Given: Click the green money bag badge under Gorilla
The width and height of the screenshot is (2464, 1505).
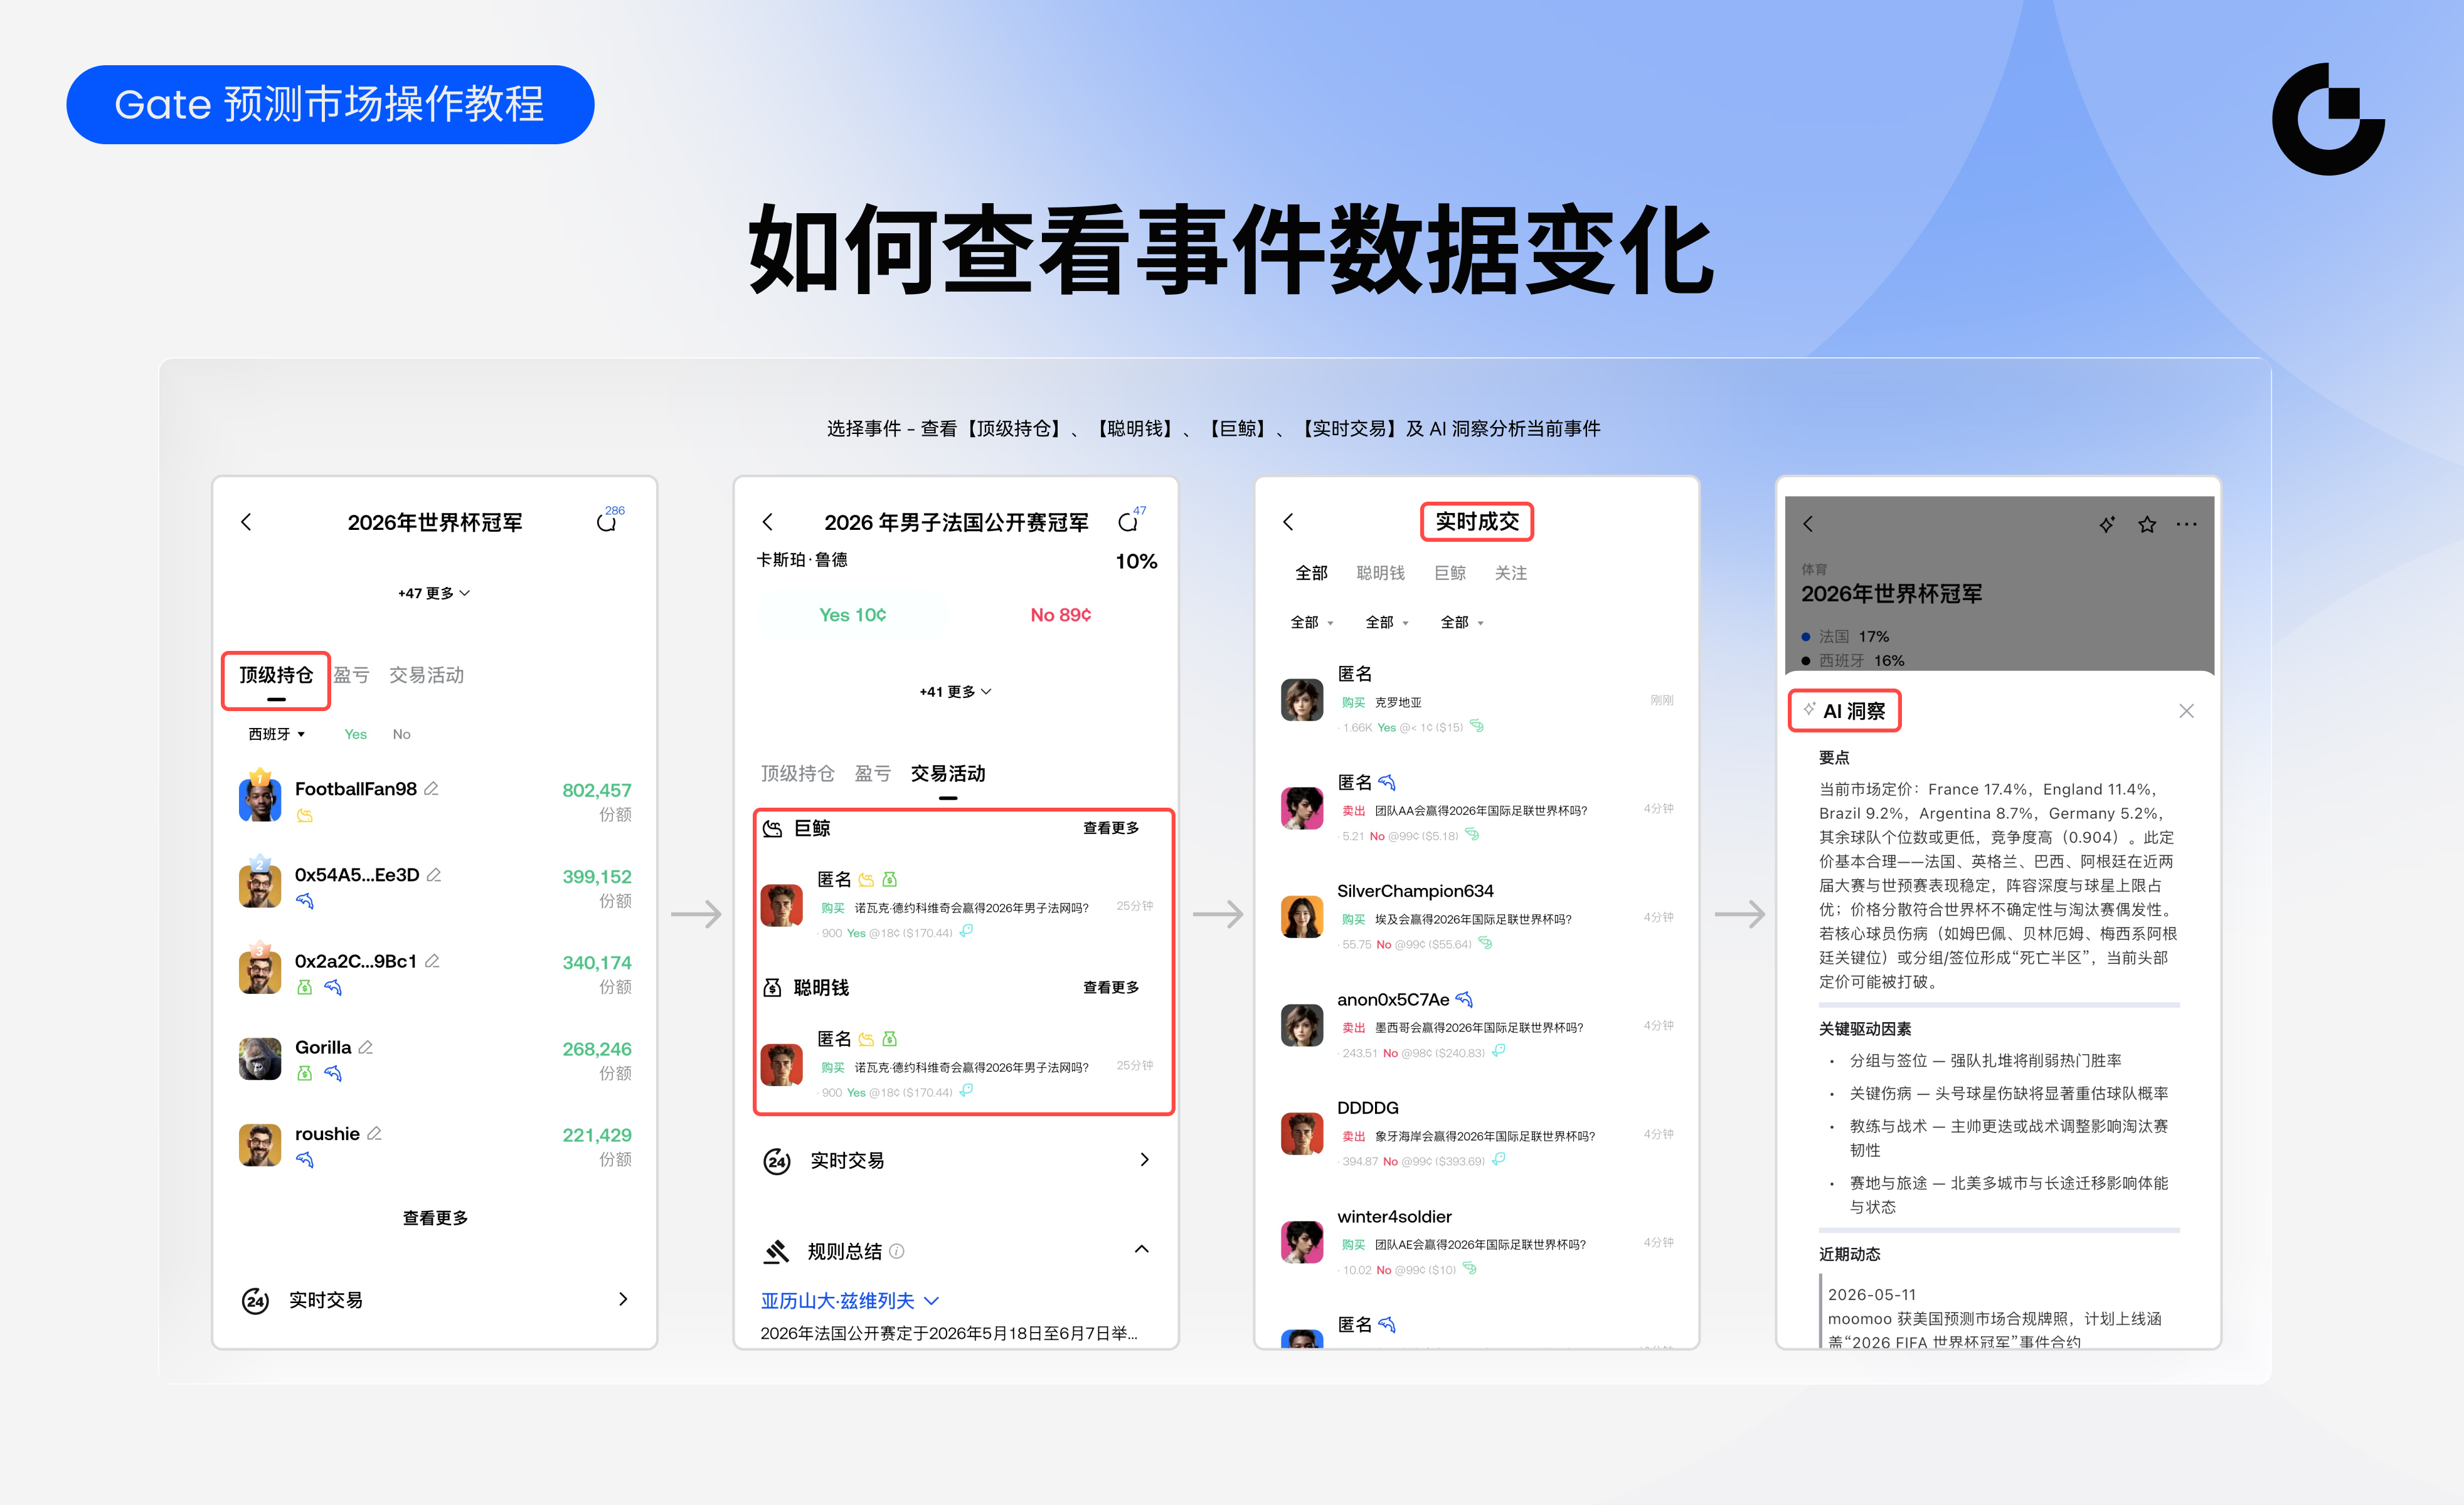Looking at the screenshot, I should point(305,1073).
